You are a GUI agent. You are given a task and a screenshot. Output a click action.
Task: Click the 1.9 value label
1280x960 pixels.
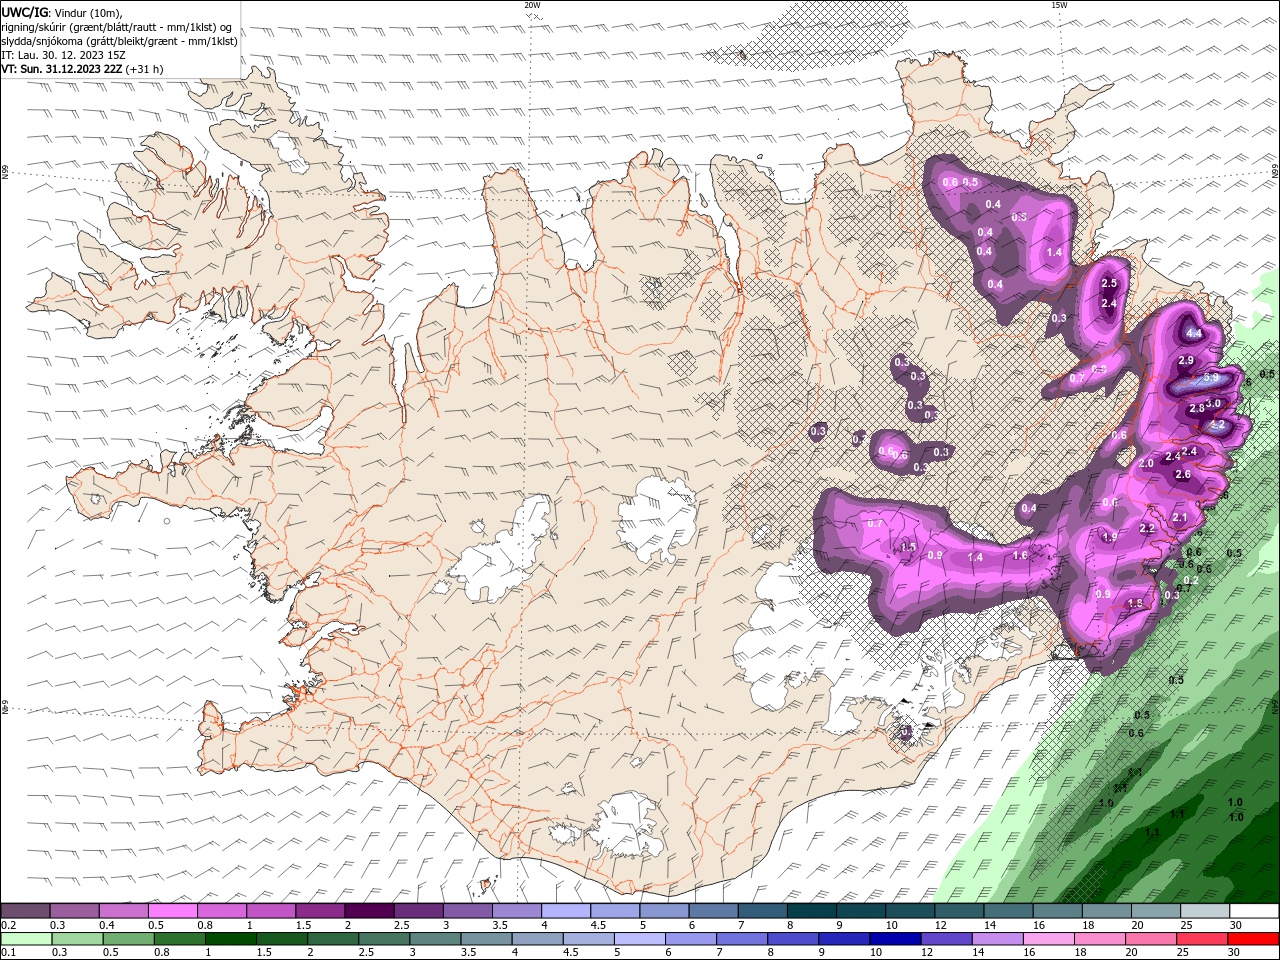[x=1109, y=538]
